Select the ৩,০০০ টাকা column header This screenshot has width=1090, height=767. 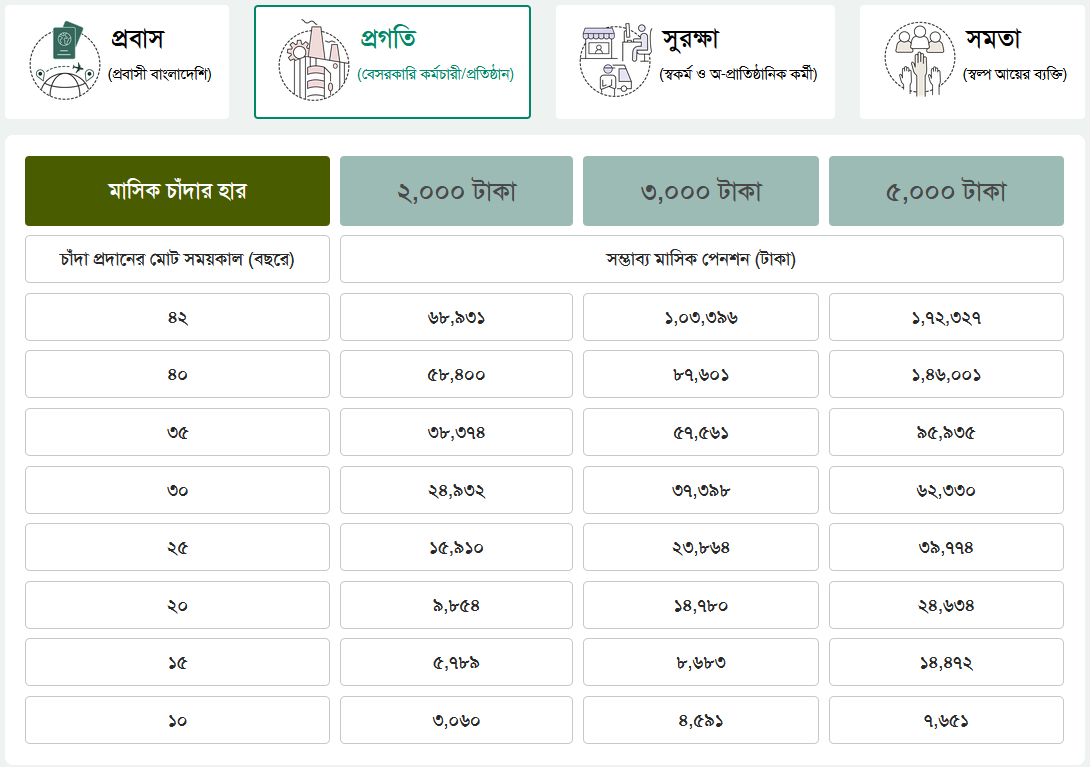701,191
